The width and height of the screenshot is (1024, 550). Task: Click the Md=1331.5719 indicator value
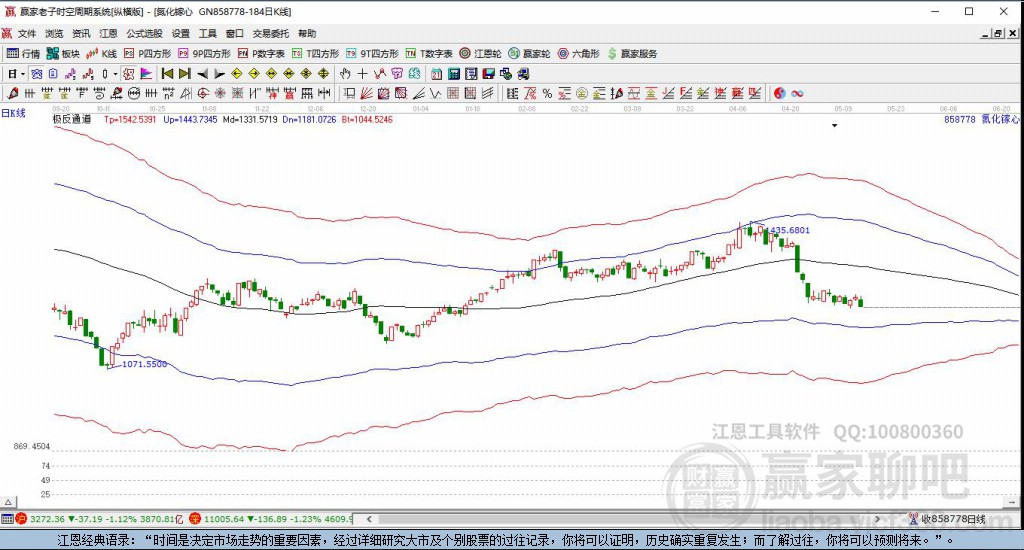pos(250,120)
